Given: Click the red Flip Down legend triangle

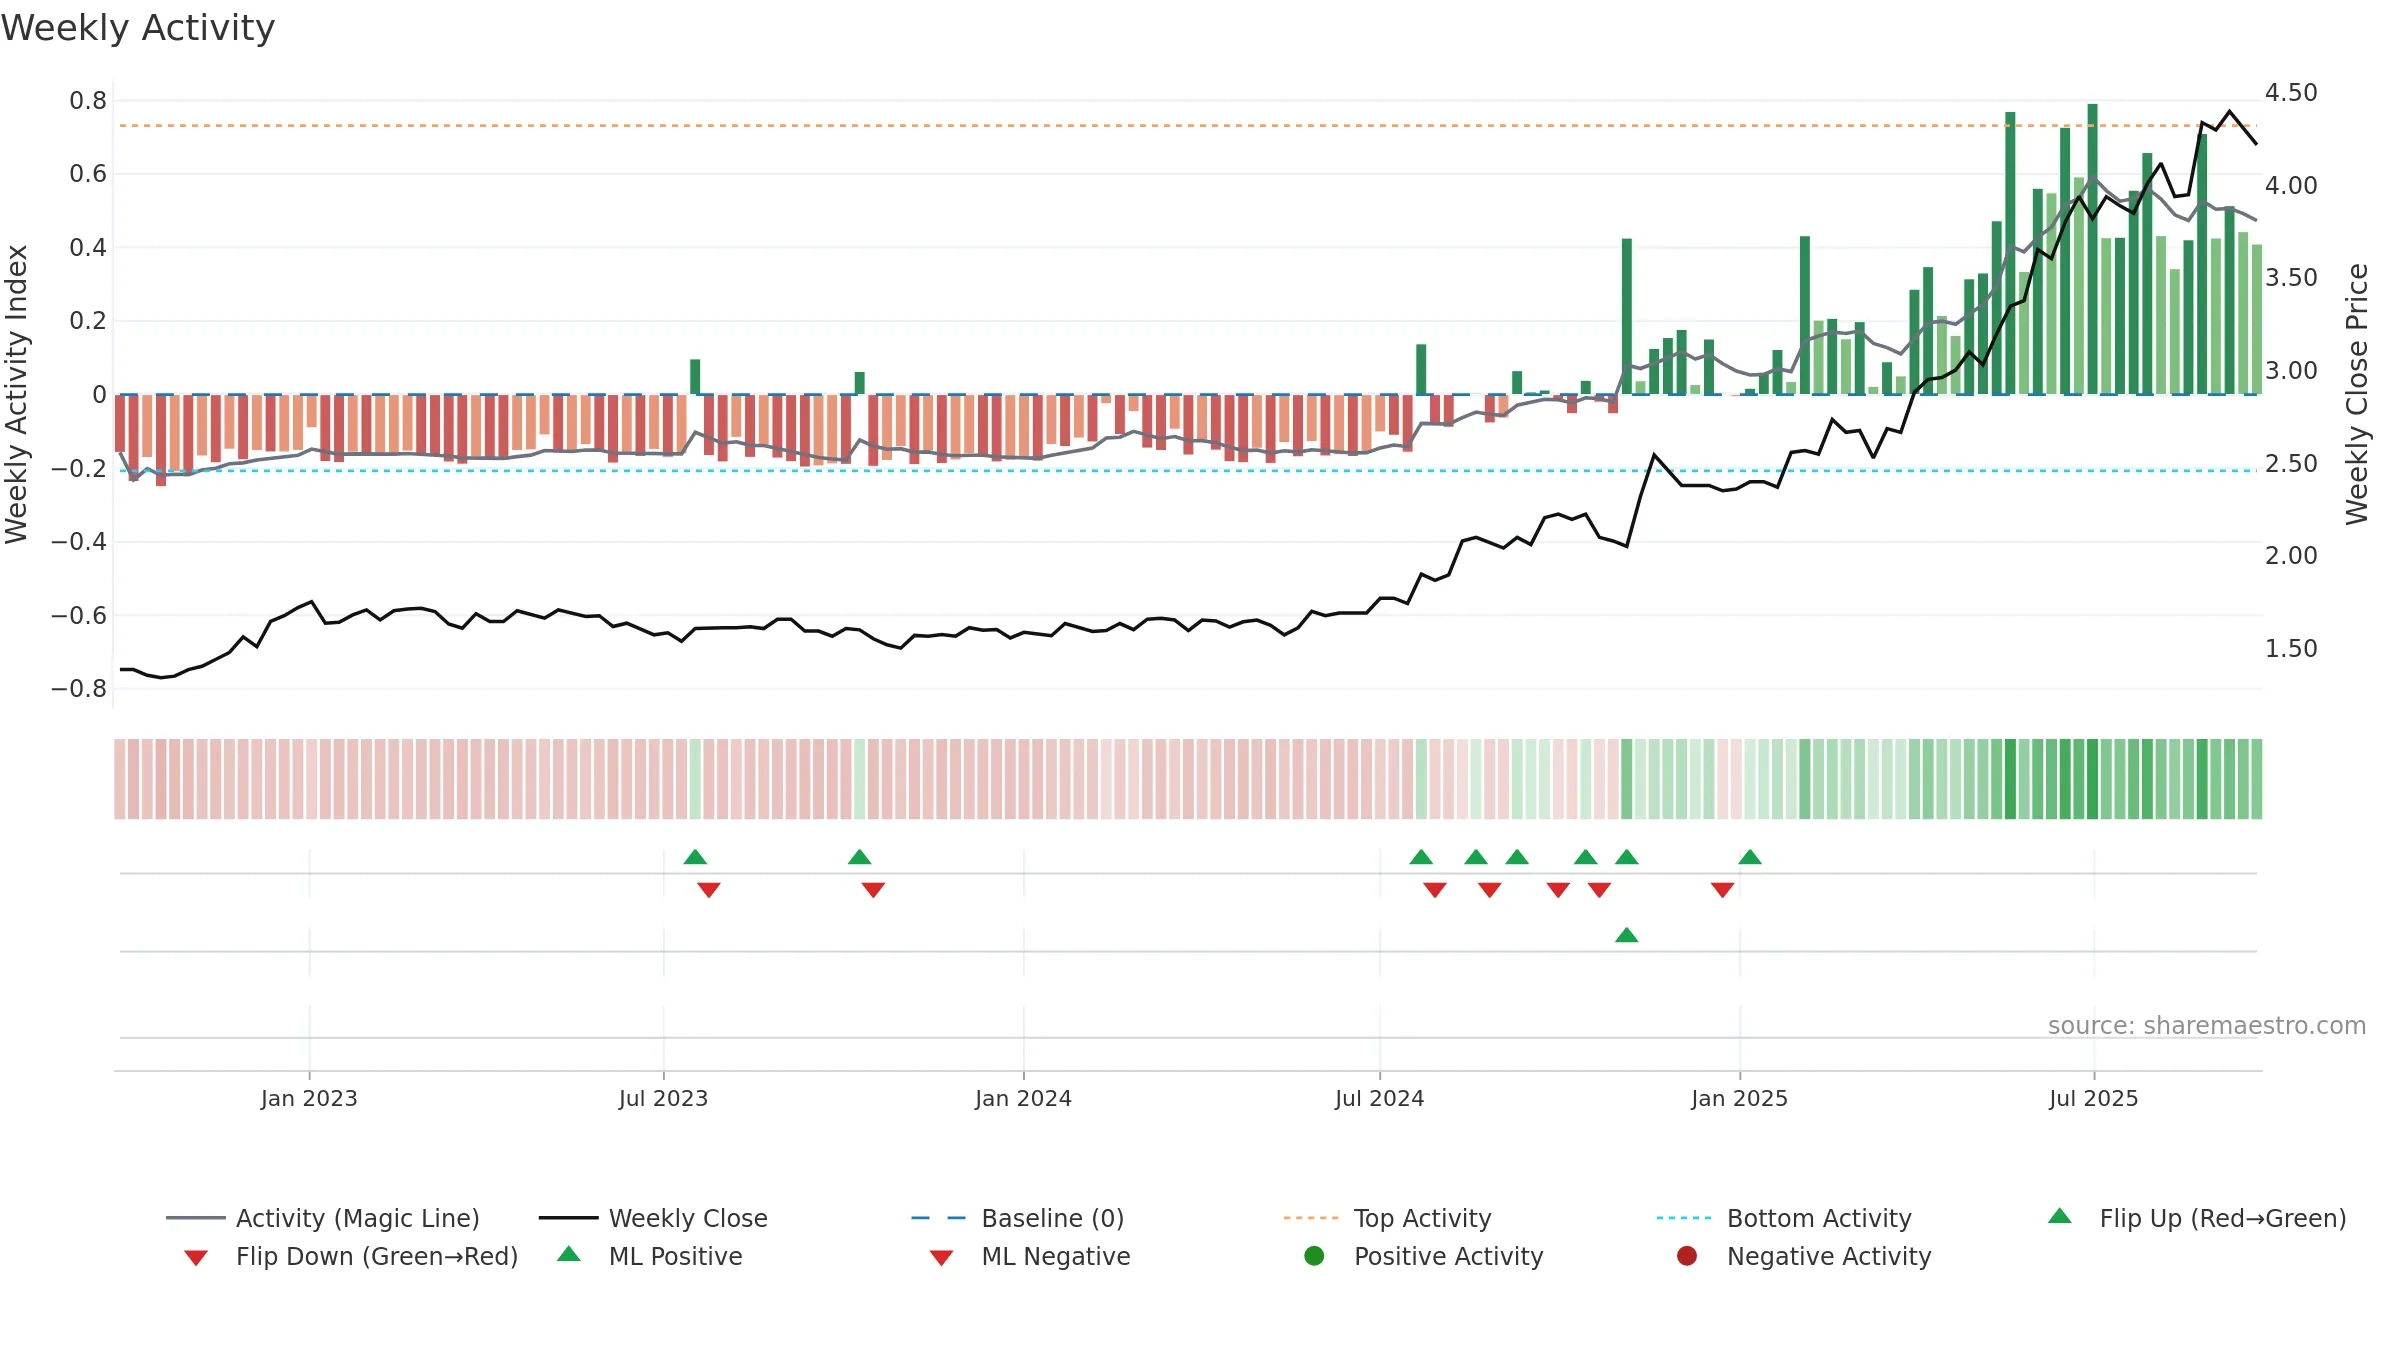Looking at the screenshot, I should click(x=196, y=1258).
